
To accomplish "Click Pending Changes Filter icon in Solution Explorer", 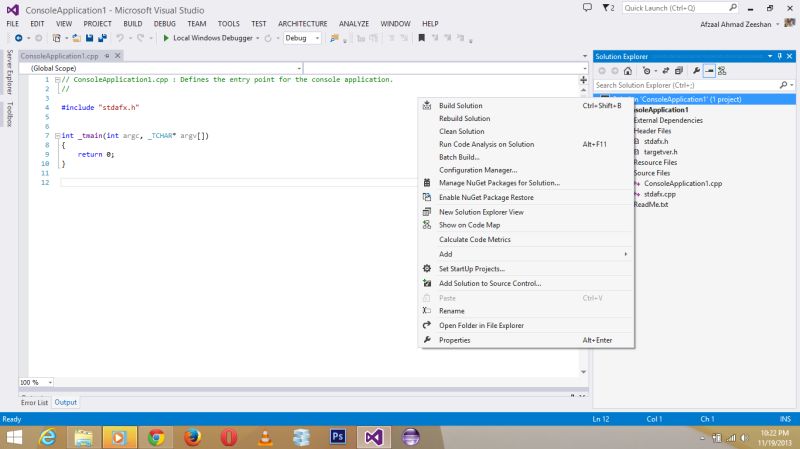I will coord(646,71).
